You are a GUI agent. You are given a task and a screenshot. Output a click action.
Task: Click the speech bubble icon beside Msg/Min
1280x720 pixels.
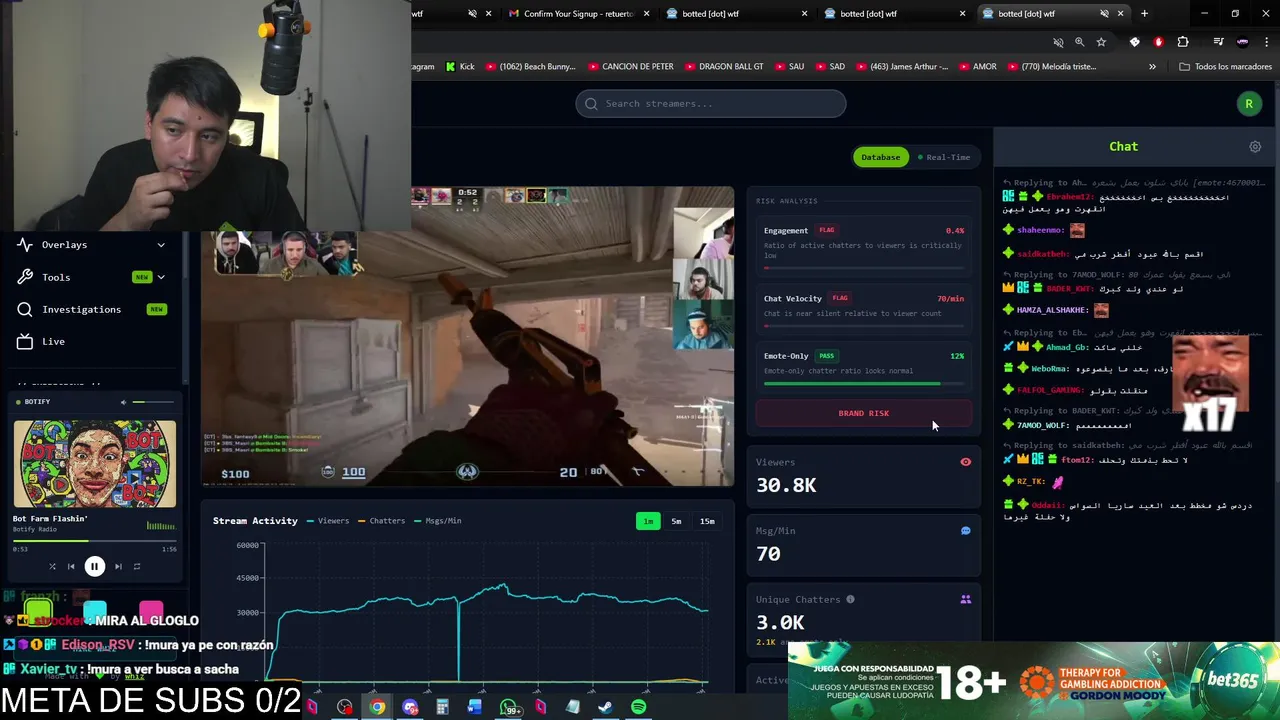click(965, 531)
